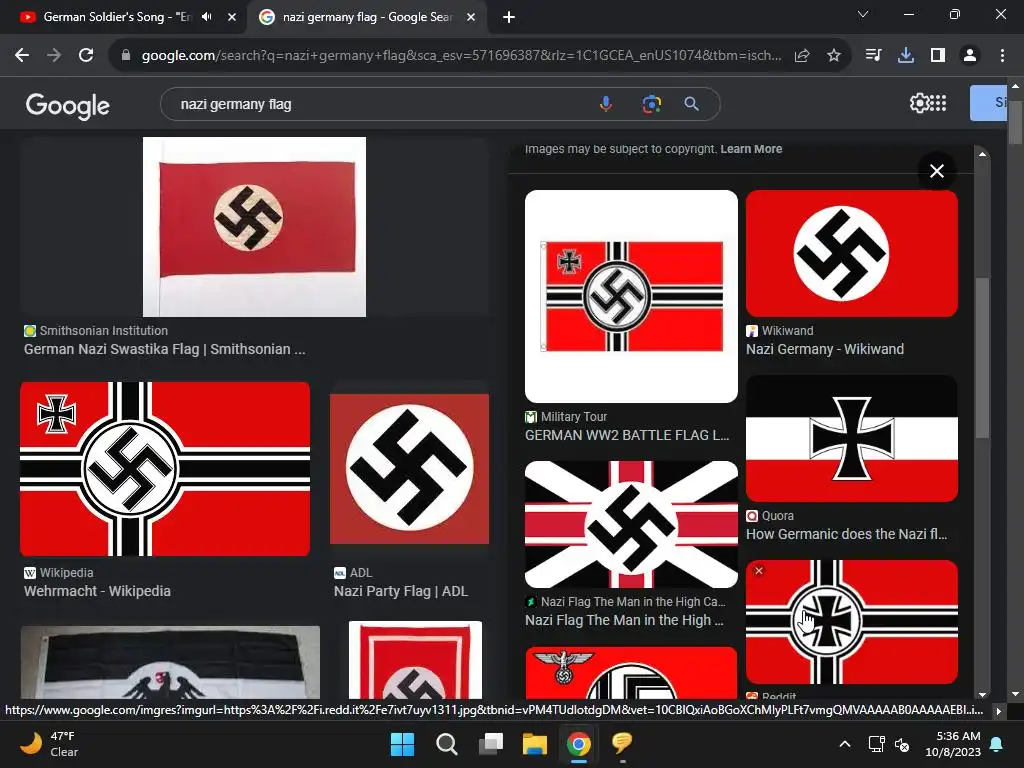The image size is (1024, 768).
Task: Open Google apps grid
Action: point(938,103)
